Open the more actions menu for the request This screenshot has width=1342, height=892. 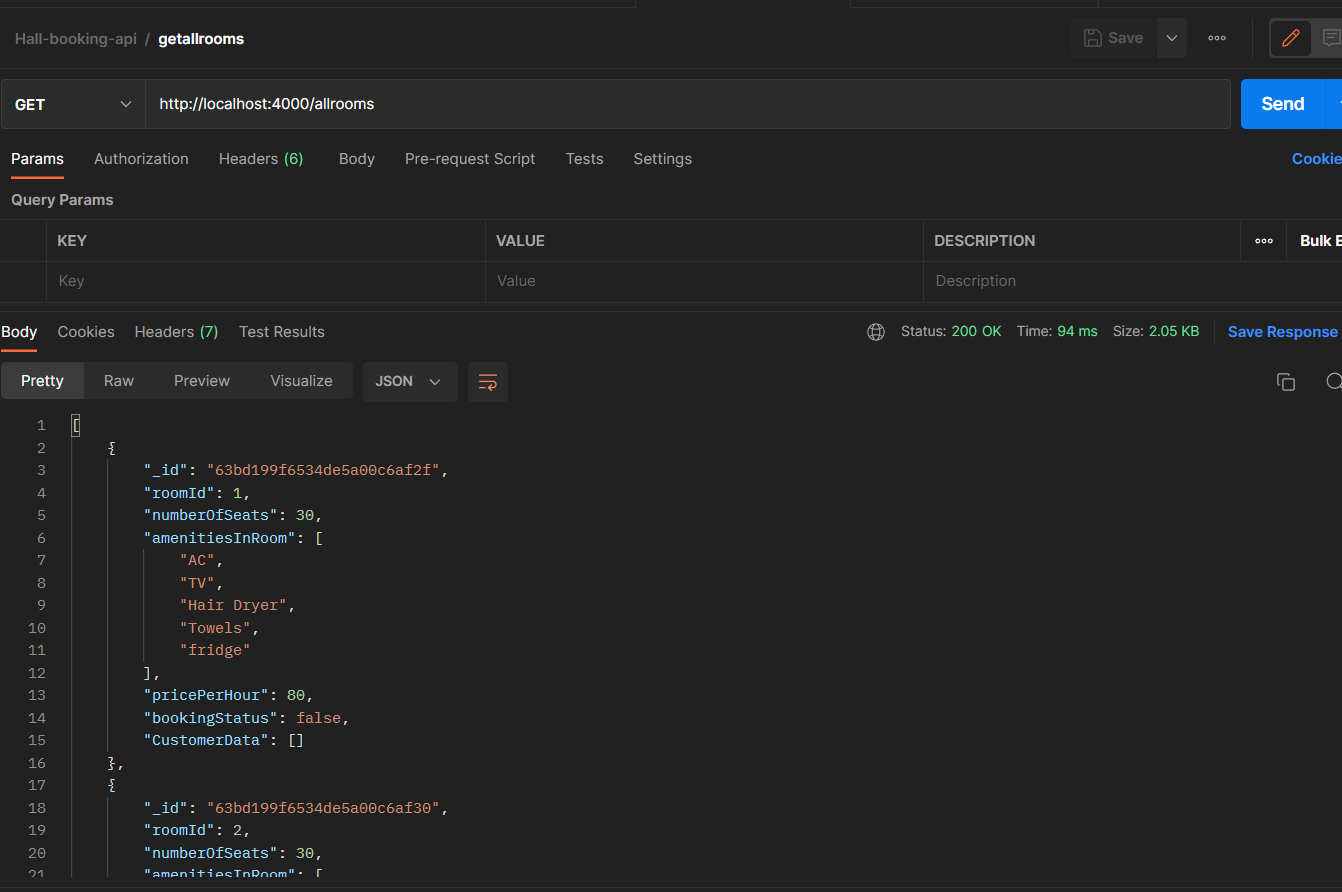click(x=1216, y=38)
